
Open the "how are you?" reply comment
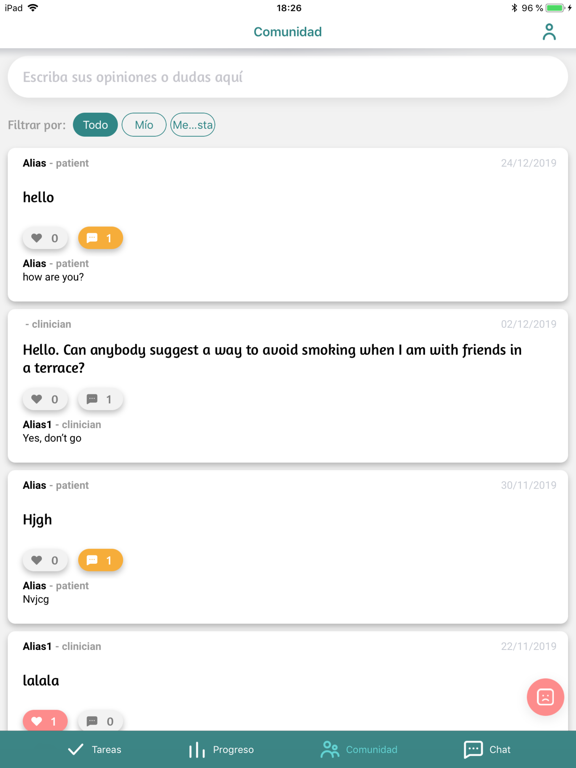53,277
